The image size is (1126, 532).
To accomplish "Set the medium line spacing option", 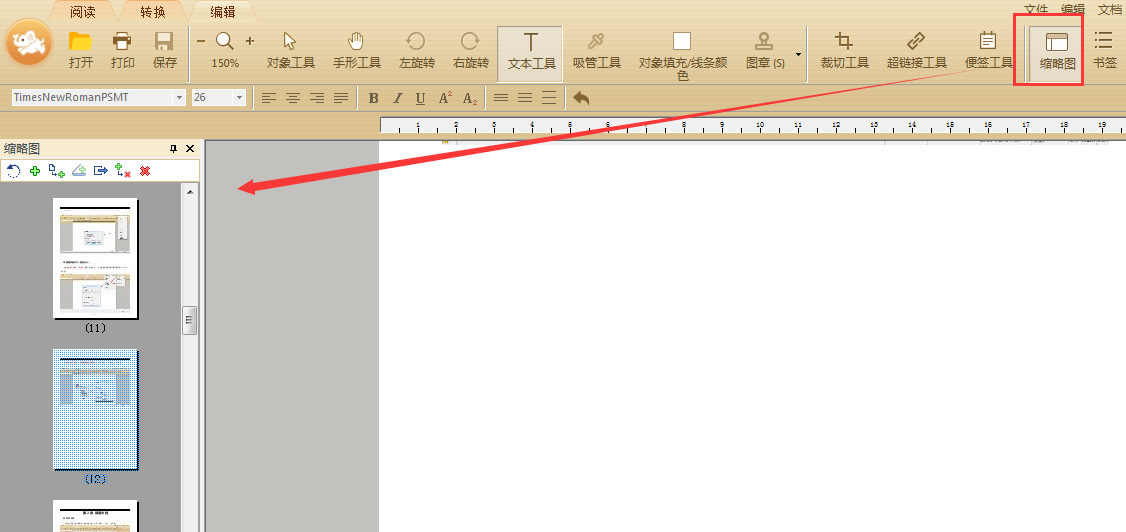I will [525, 98].
